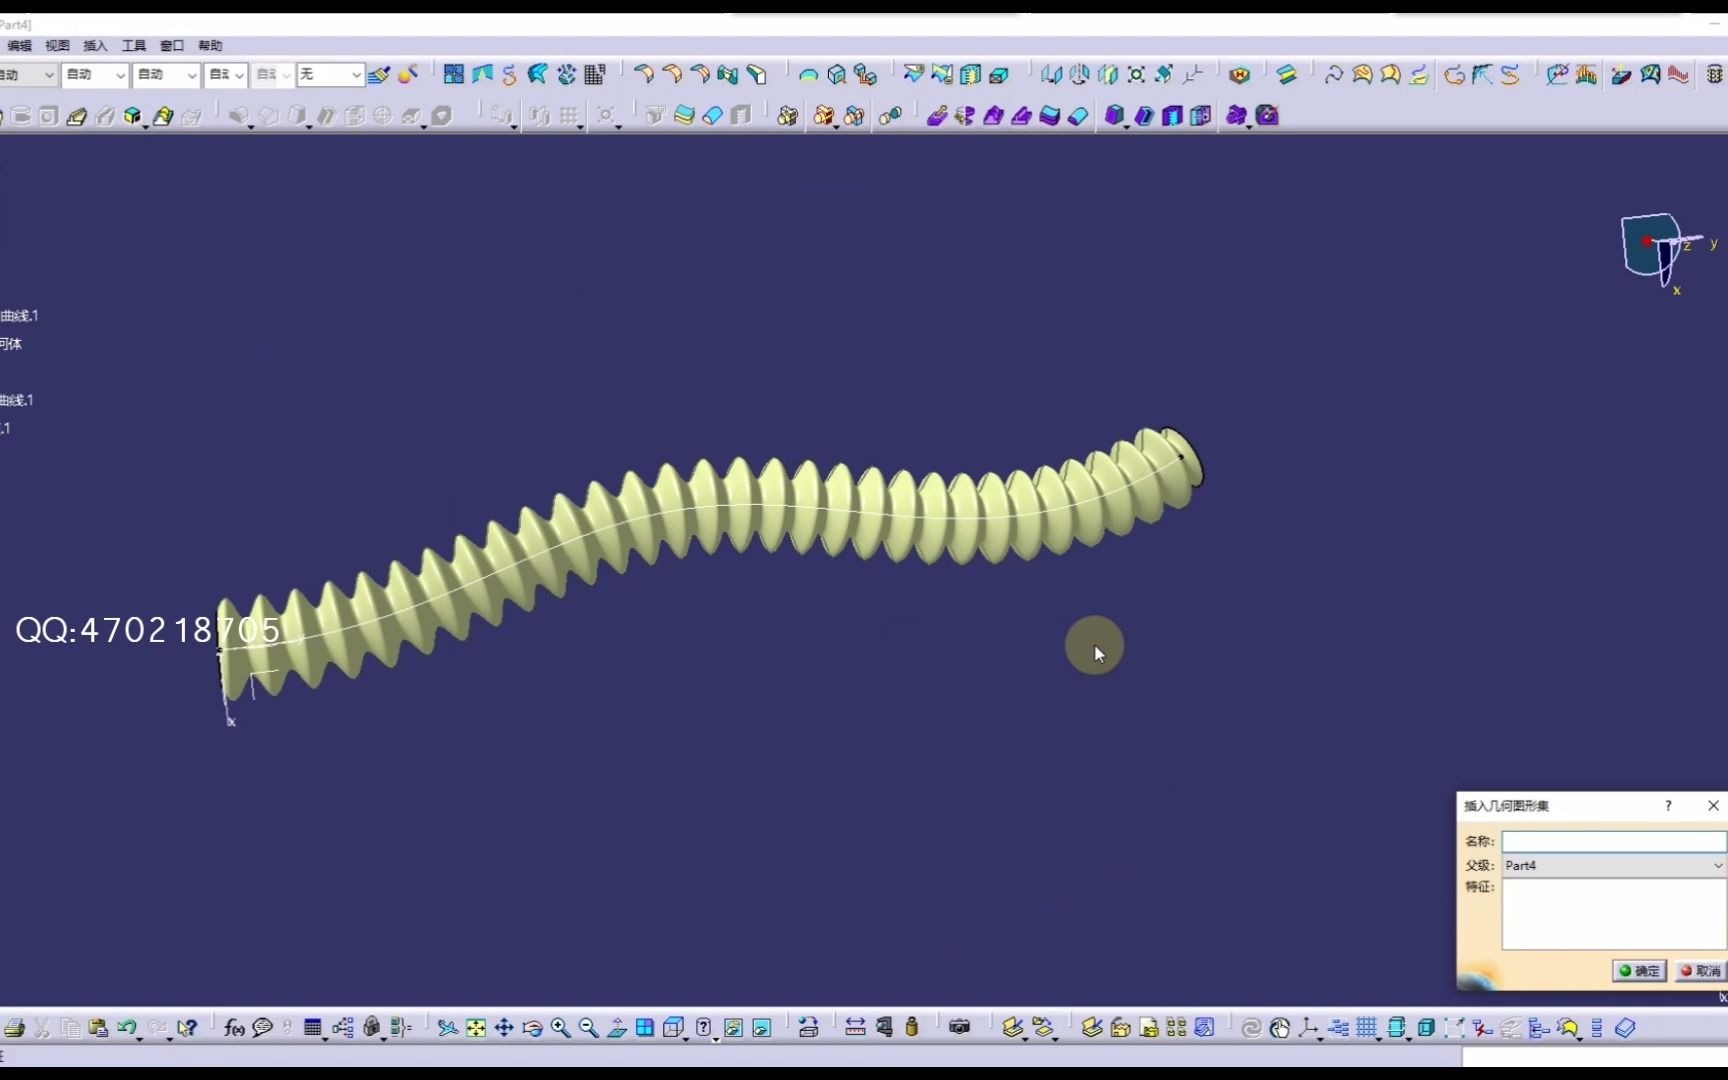1728x1080 pixels.
Task: Click the dark blue solid box icon
Action: tap(1114, 116)
